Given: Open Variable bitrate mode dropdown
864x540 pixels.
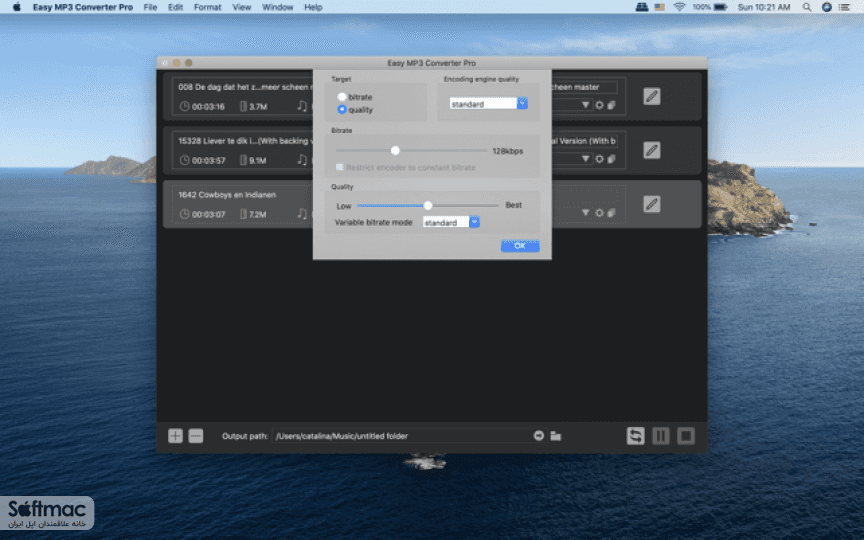Looking at the screenshot, I should click(451, 222).
